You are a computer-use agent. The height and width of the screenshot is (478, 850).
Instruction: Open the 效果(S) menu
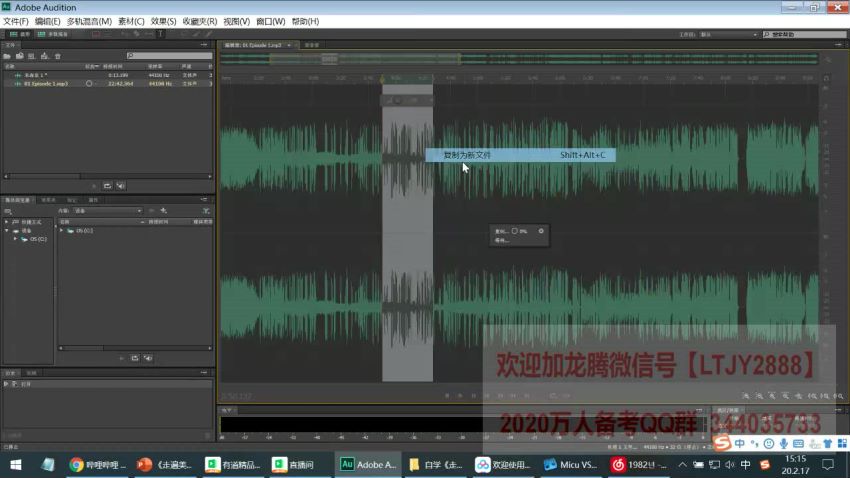pyautogui.click(x=163, y=21)
